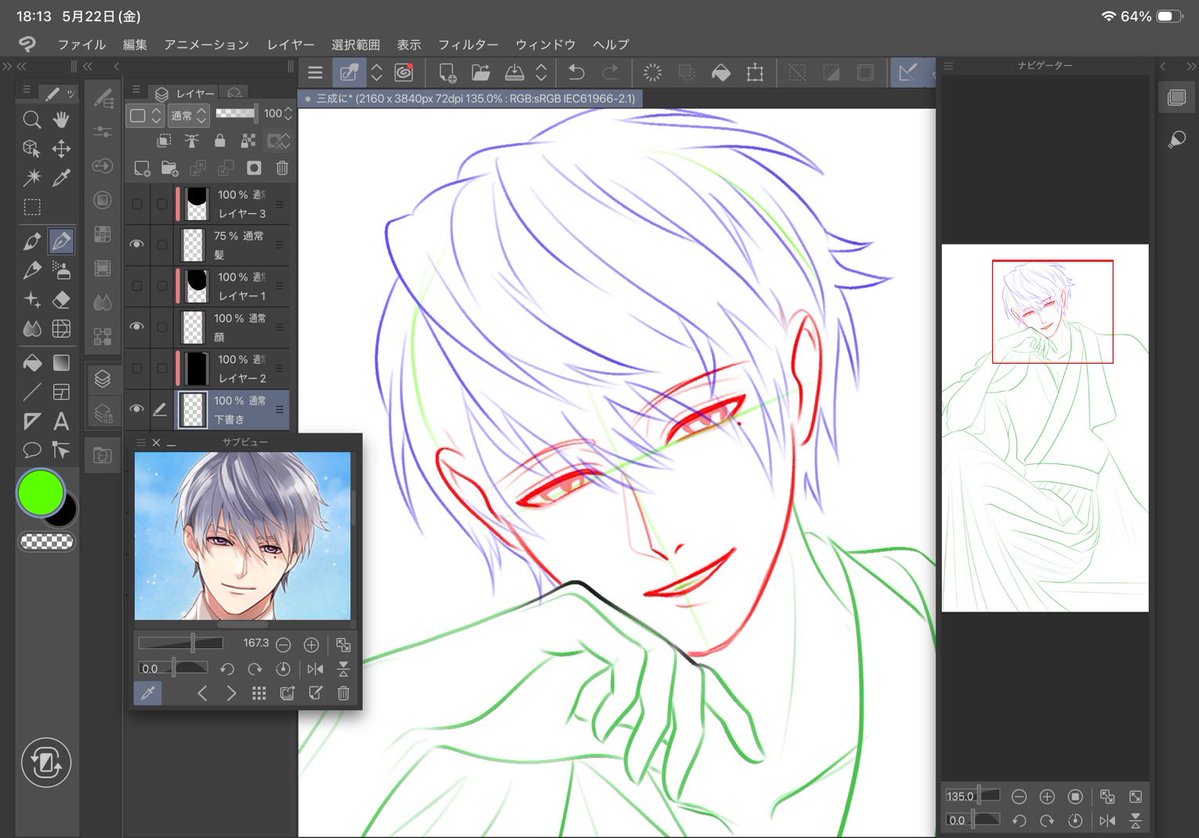Select the Blend droplets tool

coord(31,329)
